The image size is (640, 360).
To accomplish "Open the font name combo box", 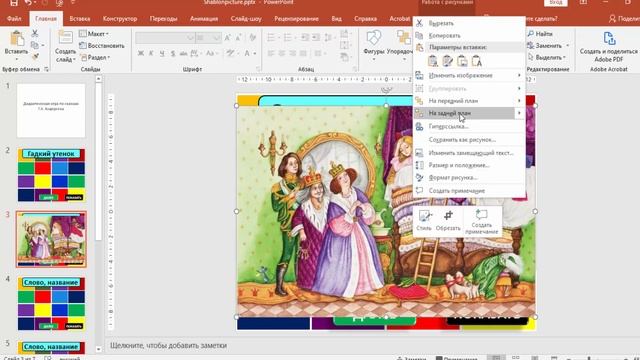I will [165, 38].
